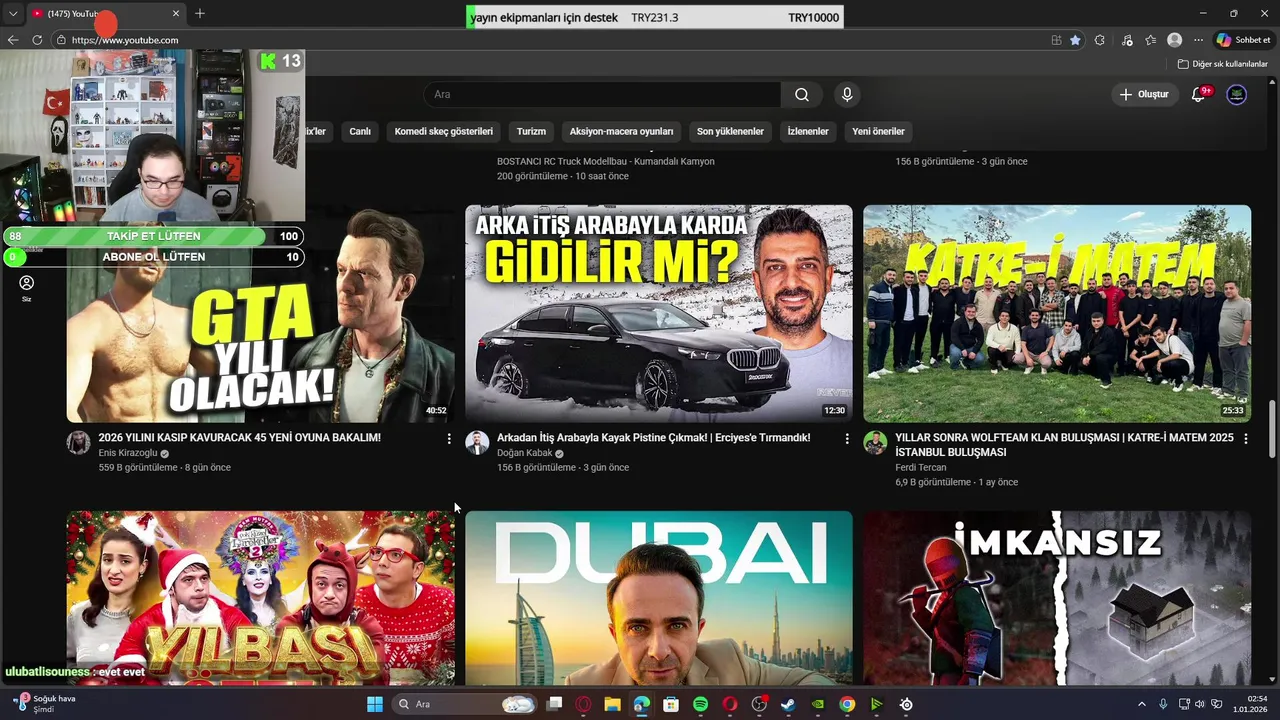This screenshot has width=1280, height=720.
Task: Open Ferdi Tercan channel name
Action: tap(920, 467)
